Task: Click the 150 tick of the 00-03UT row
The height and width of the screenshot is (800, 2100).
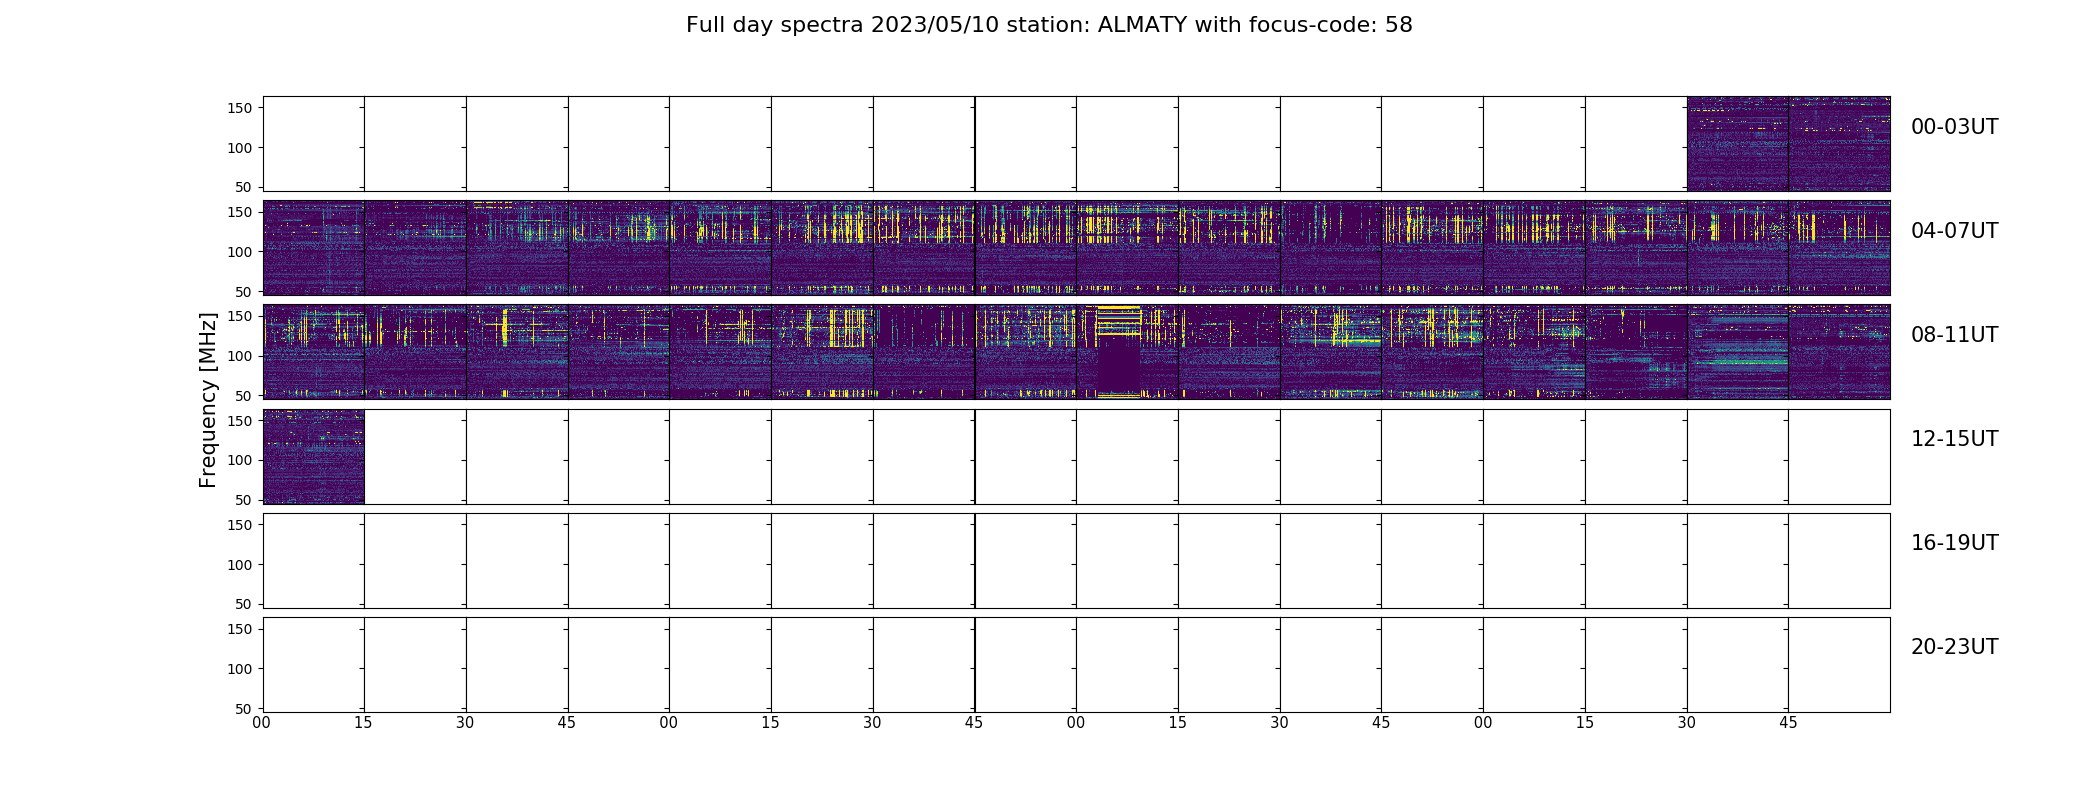Action: 241,108
